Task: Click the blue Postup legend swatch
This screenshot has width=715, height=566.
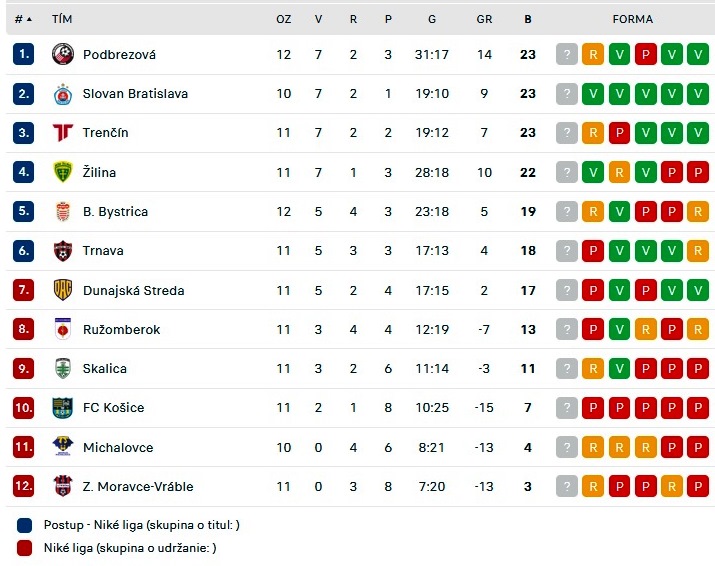Action: [x=25, y=525]
